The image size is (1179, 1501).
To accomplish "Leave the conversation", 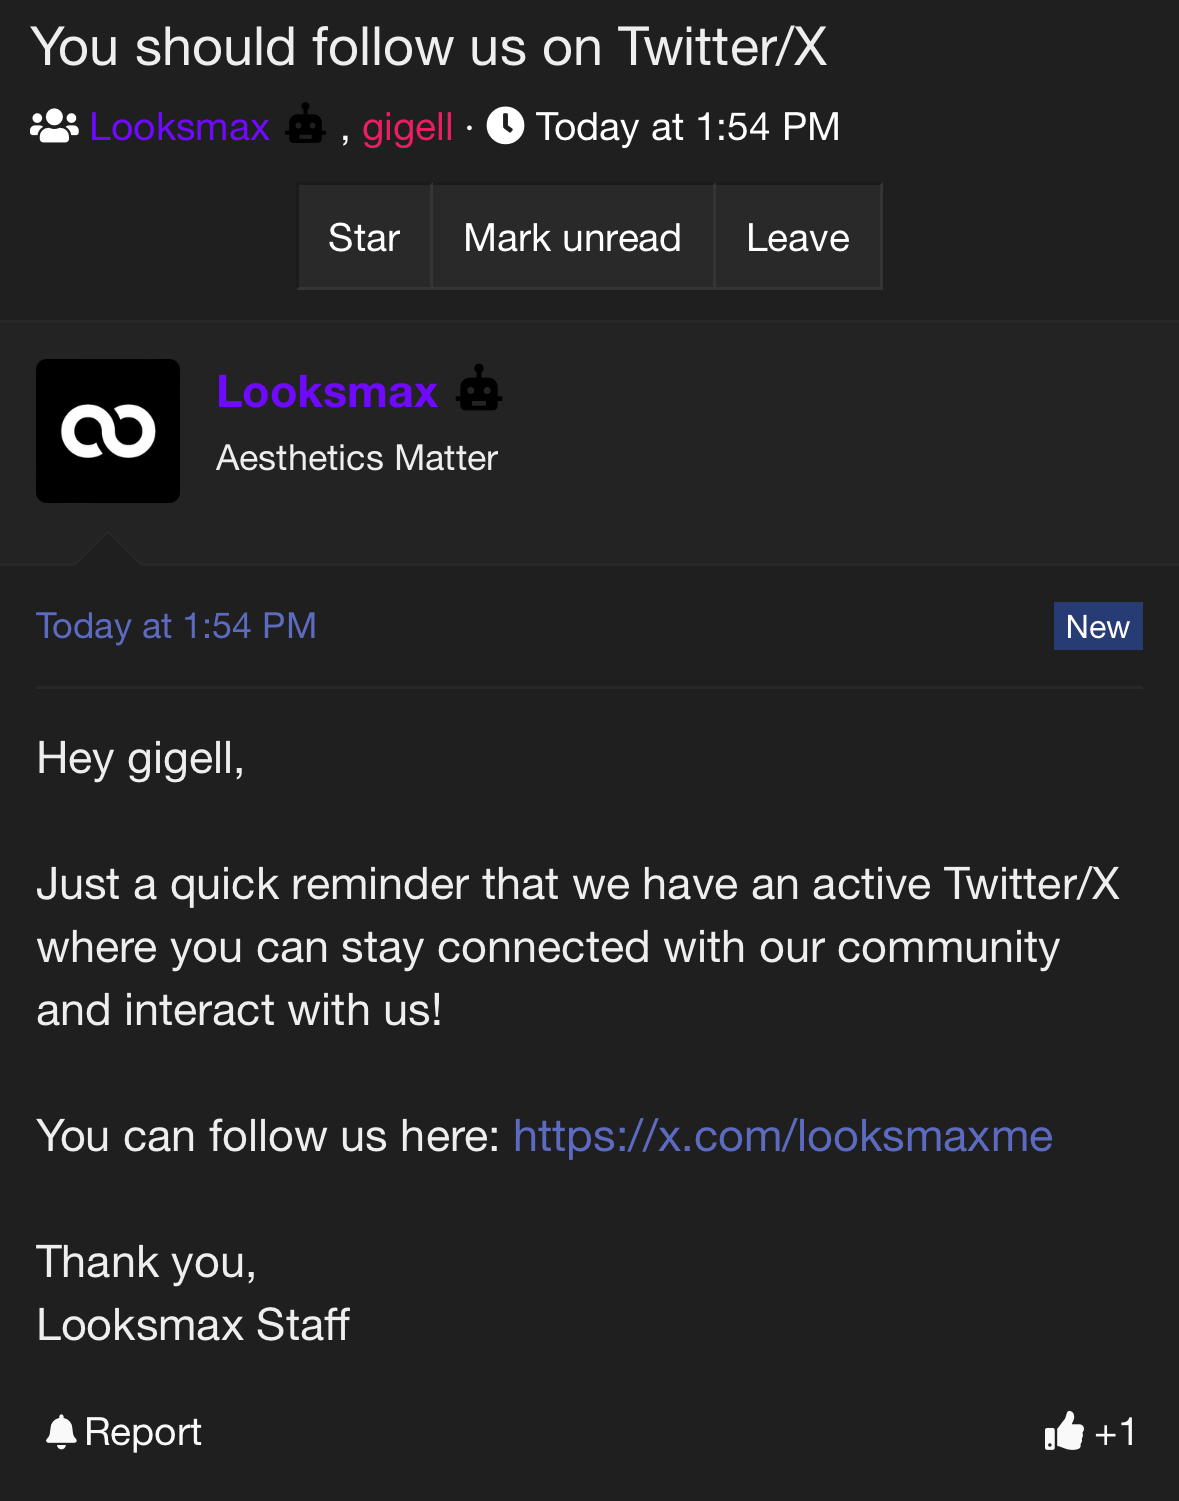I will point(797,238).
